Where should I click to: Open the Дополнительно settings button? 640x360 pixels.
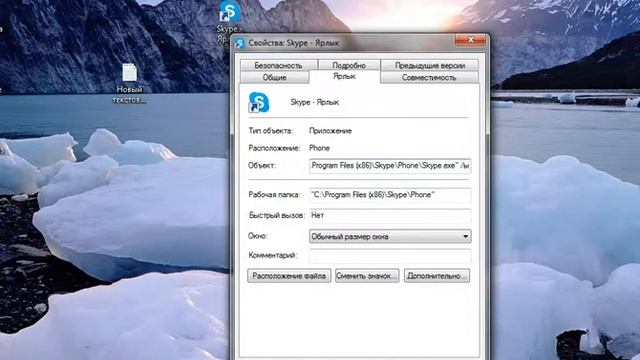437,276
